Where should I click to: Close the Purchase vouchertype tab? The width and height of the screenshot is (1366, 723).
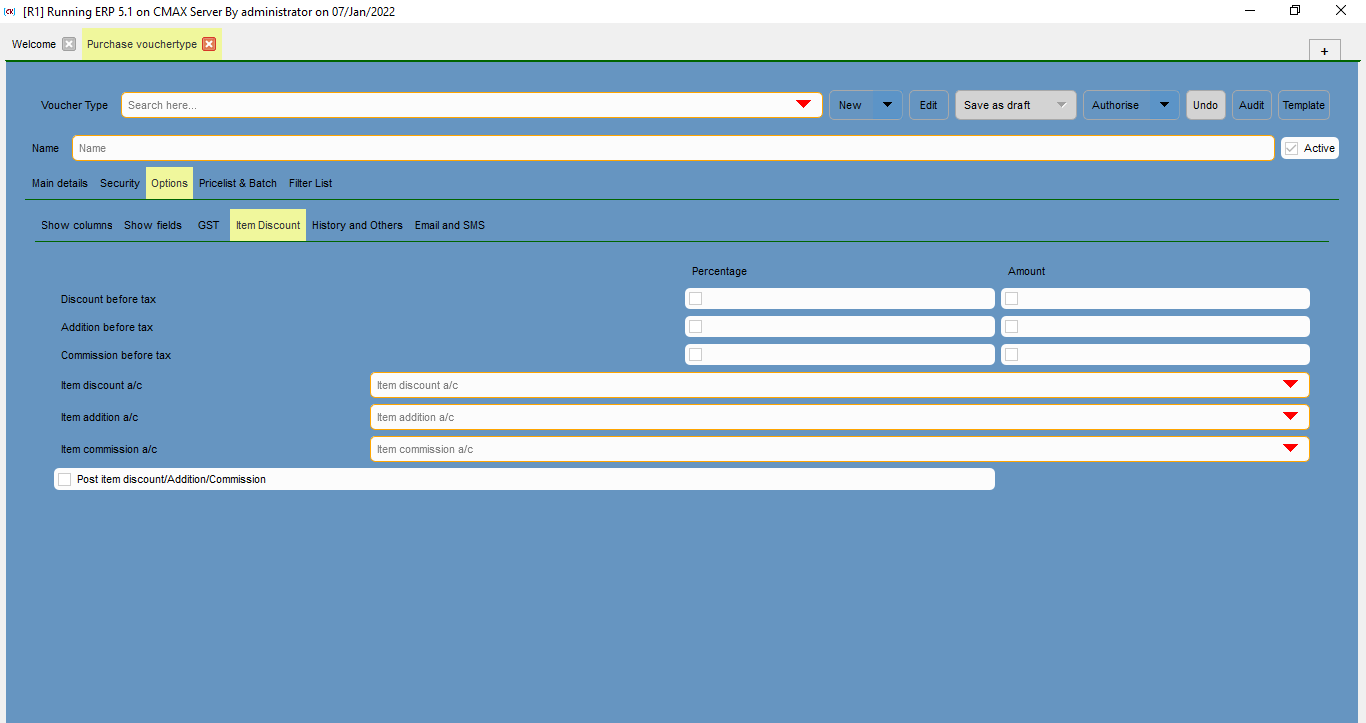[x=209, y=44]
